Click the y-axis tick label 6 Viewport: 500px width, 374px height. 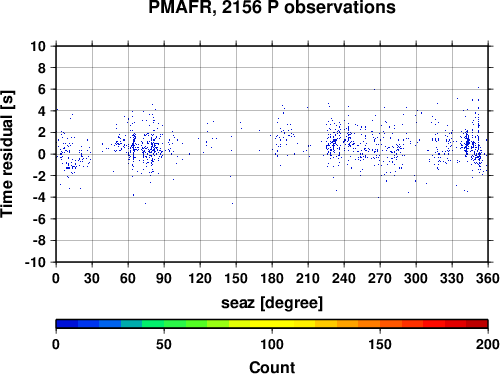tap(42, 90)
